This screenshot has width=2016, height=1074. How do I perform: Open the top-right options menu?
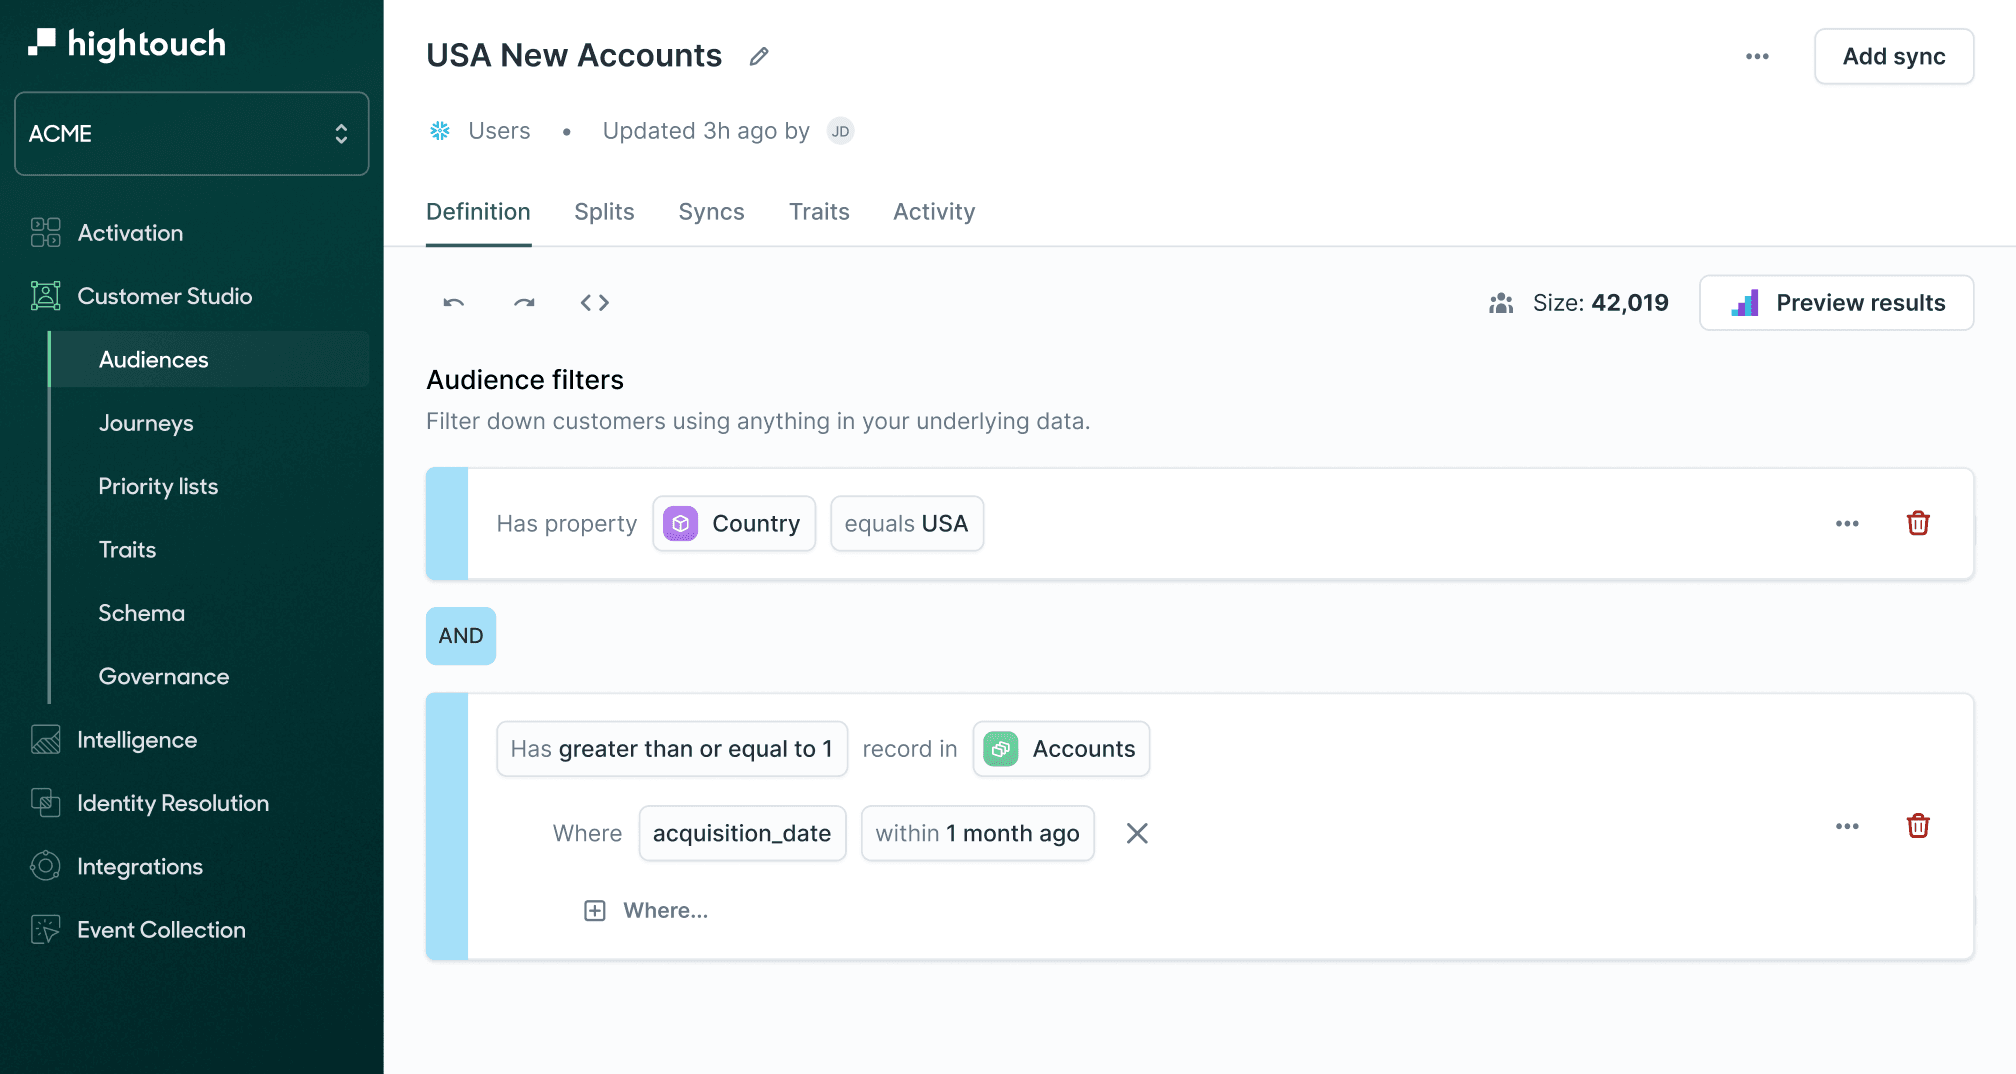(1756, 56)
